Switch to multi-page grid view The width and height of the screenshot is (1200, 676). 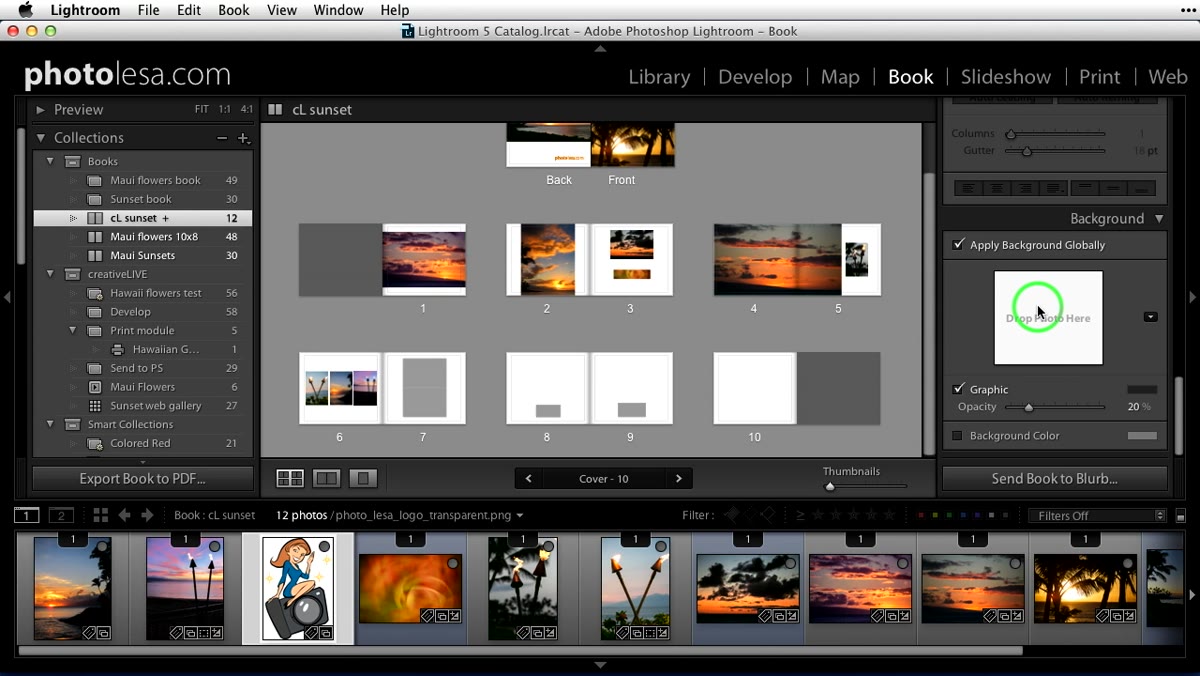pos(290,479)
